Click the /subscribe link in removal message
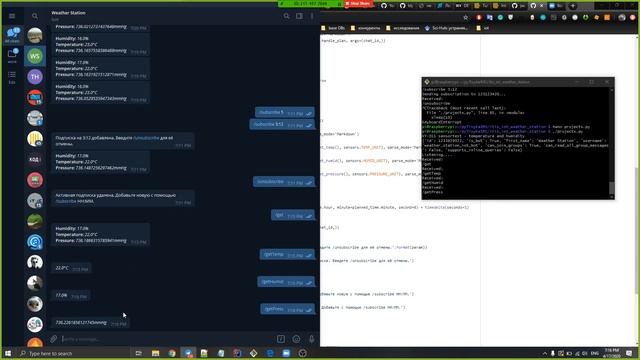 [x=66, y=201]
